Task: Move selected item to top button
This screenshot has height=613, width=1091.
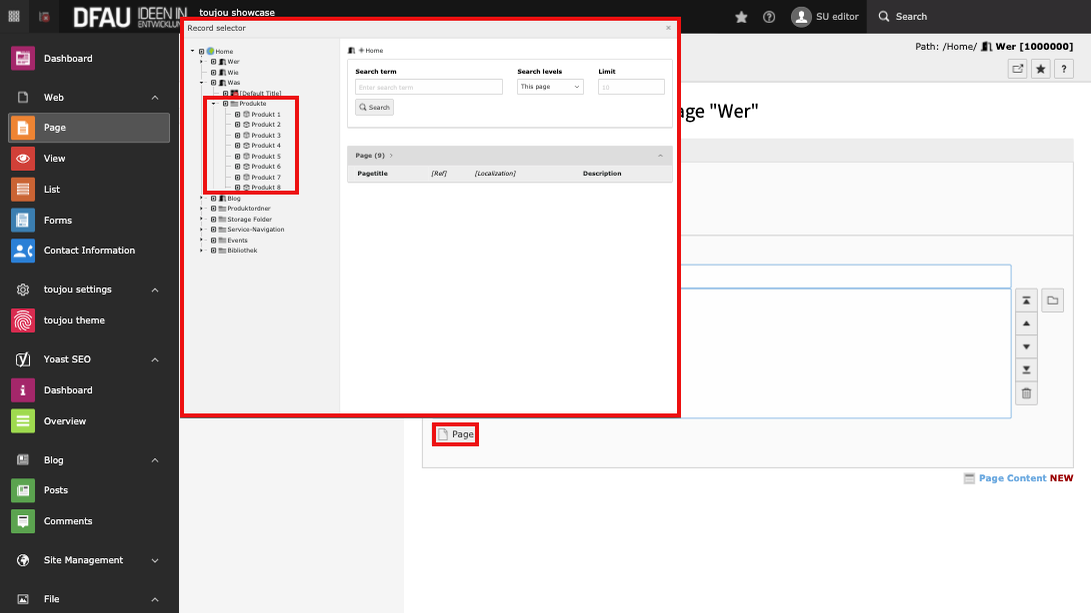Action: pos(1026,301)
